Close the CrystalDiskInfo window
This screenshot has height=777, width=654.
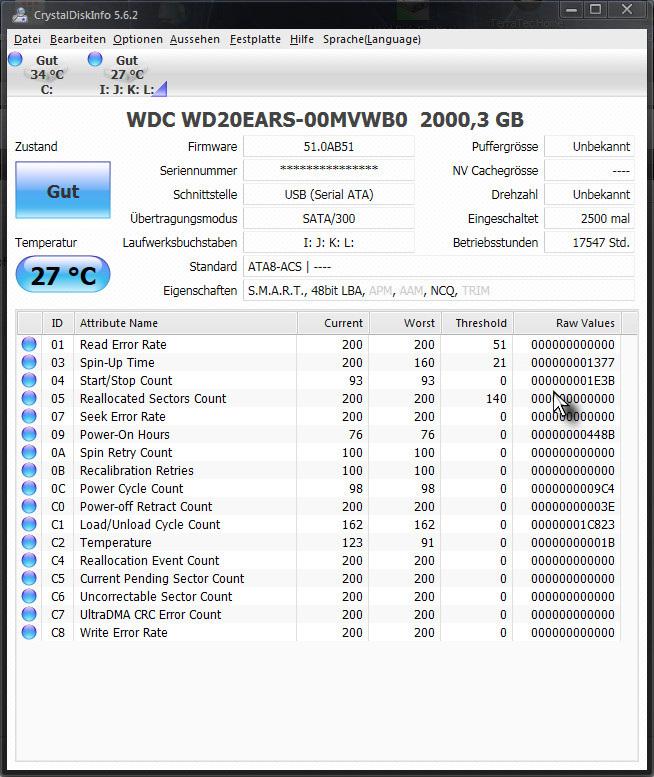pos(627,9)
